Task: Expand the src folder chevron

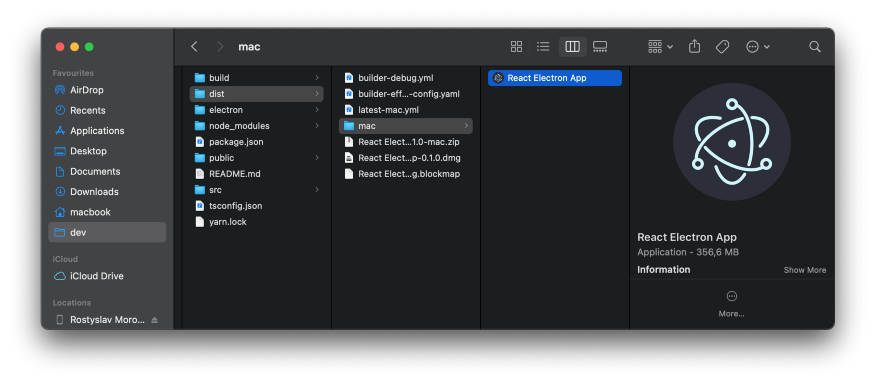Action: [x=317, y=190]
